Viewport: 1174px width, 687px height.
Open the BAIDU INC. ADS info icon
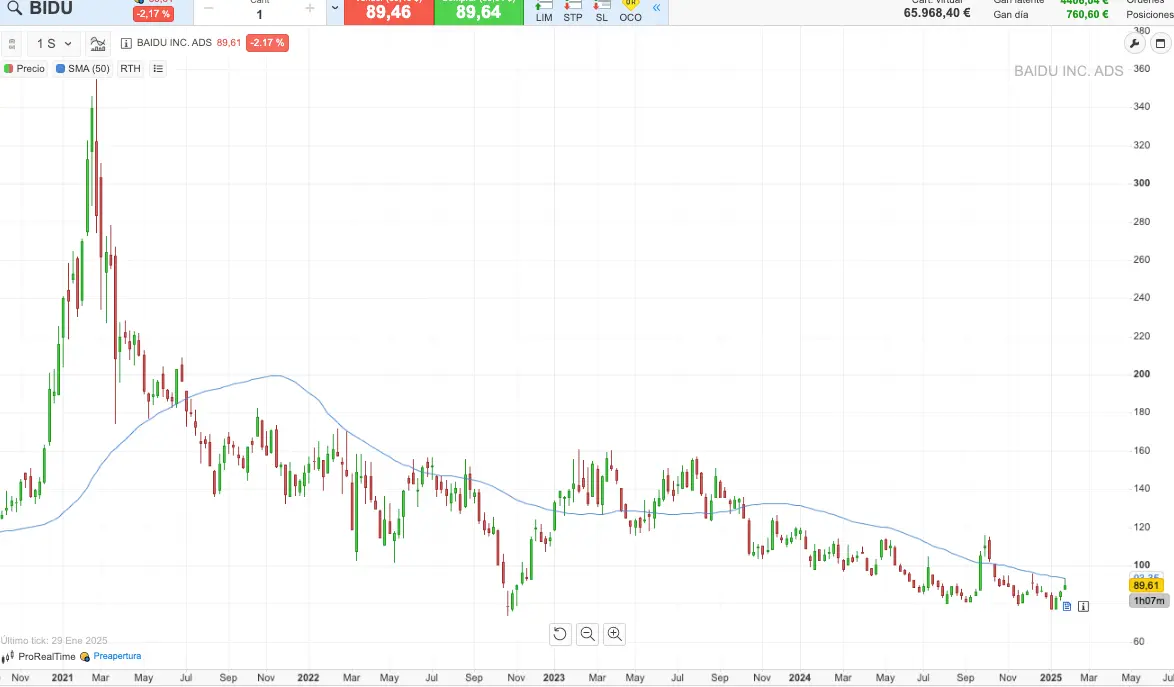126,43
